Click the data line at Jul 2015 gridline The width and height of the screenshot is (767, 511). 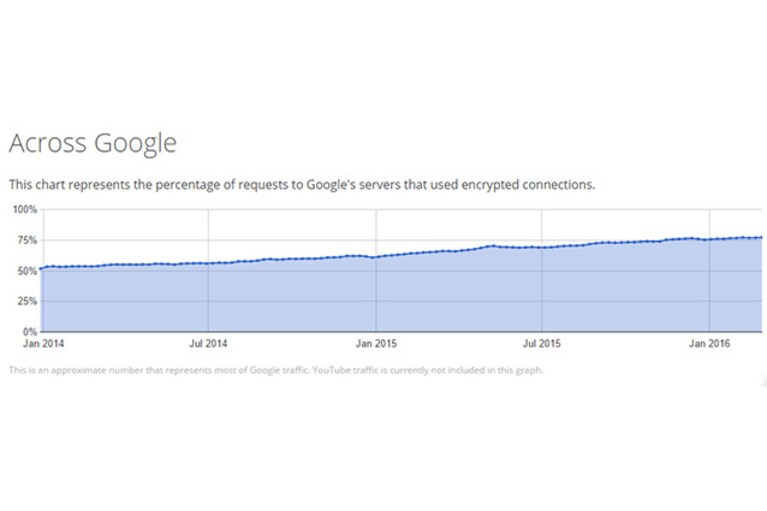[541, 247]
